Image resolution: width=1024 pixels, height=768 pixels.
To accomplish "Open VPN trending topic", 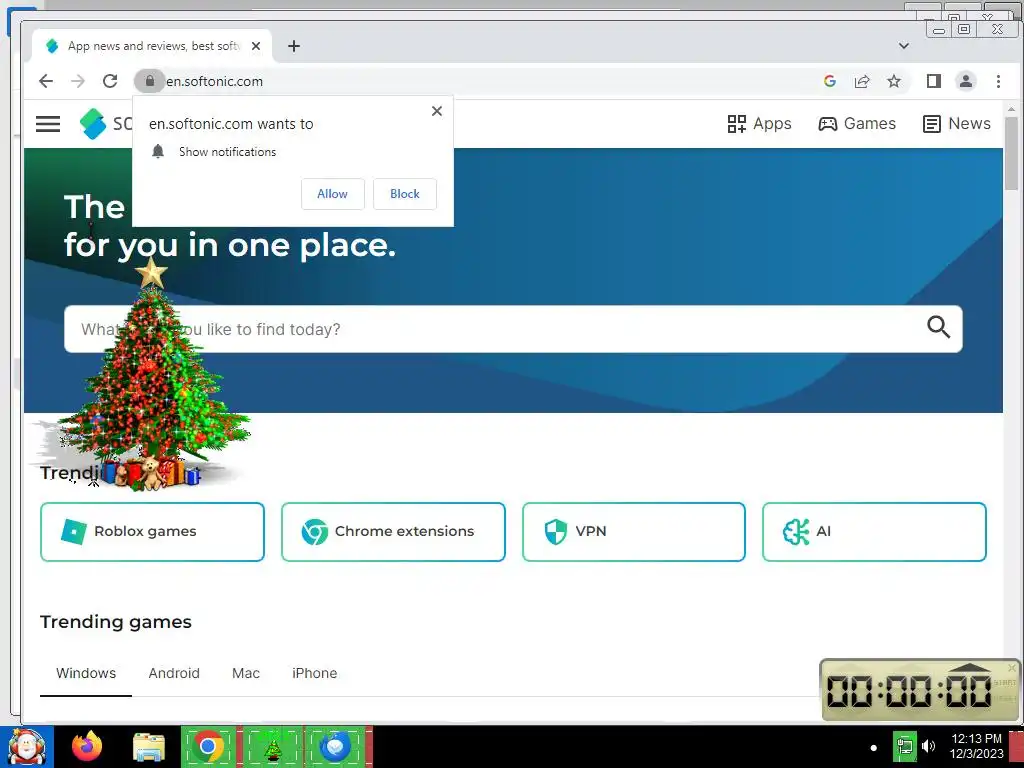I will click(x=633, y=532).
